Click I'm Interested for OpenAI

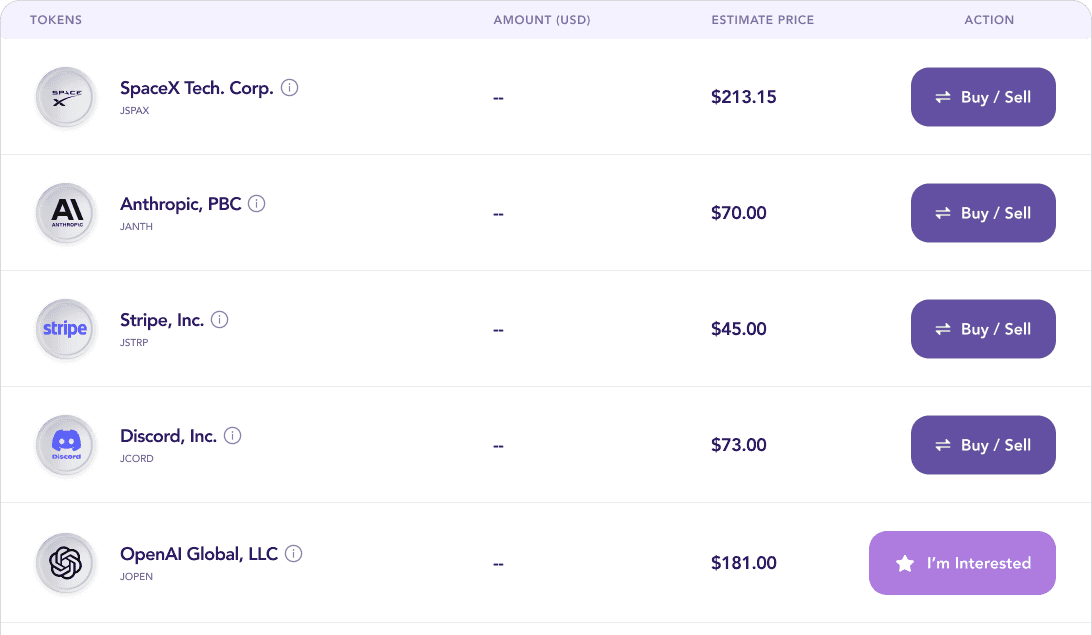[962, 563]
